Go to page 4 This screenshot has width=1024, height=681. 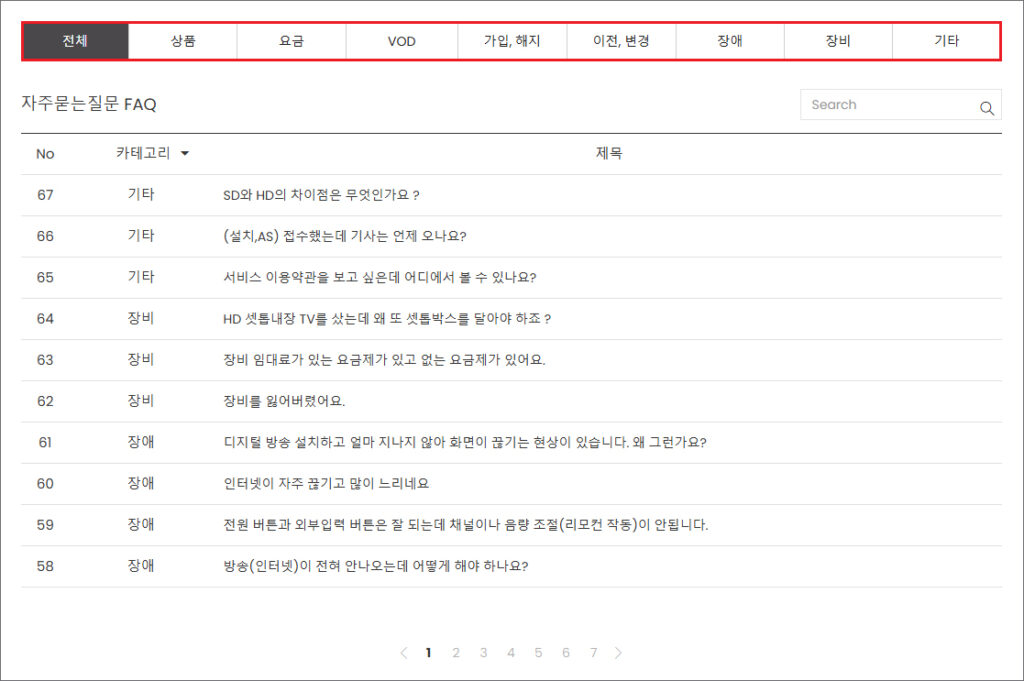pyautogui.click(x=511, y=653)
